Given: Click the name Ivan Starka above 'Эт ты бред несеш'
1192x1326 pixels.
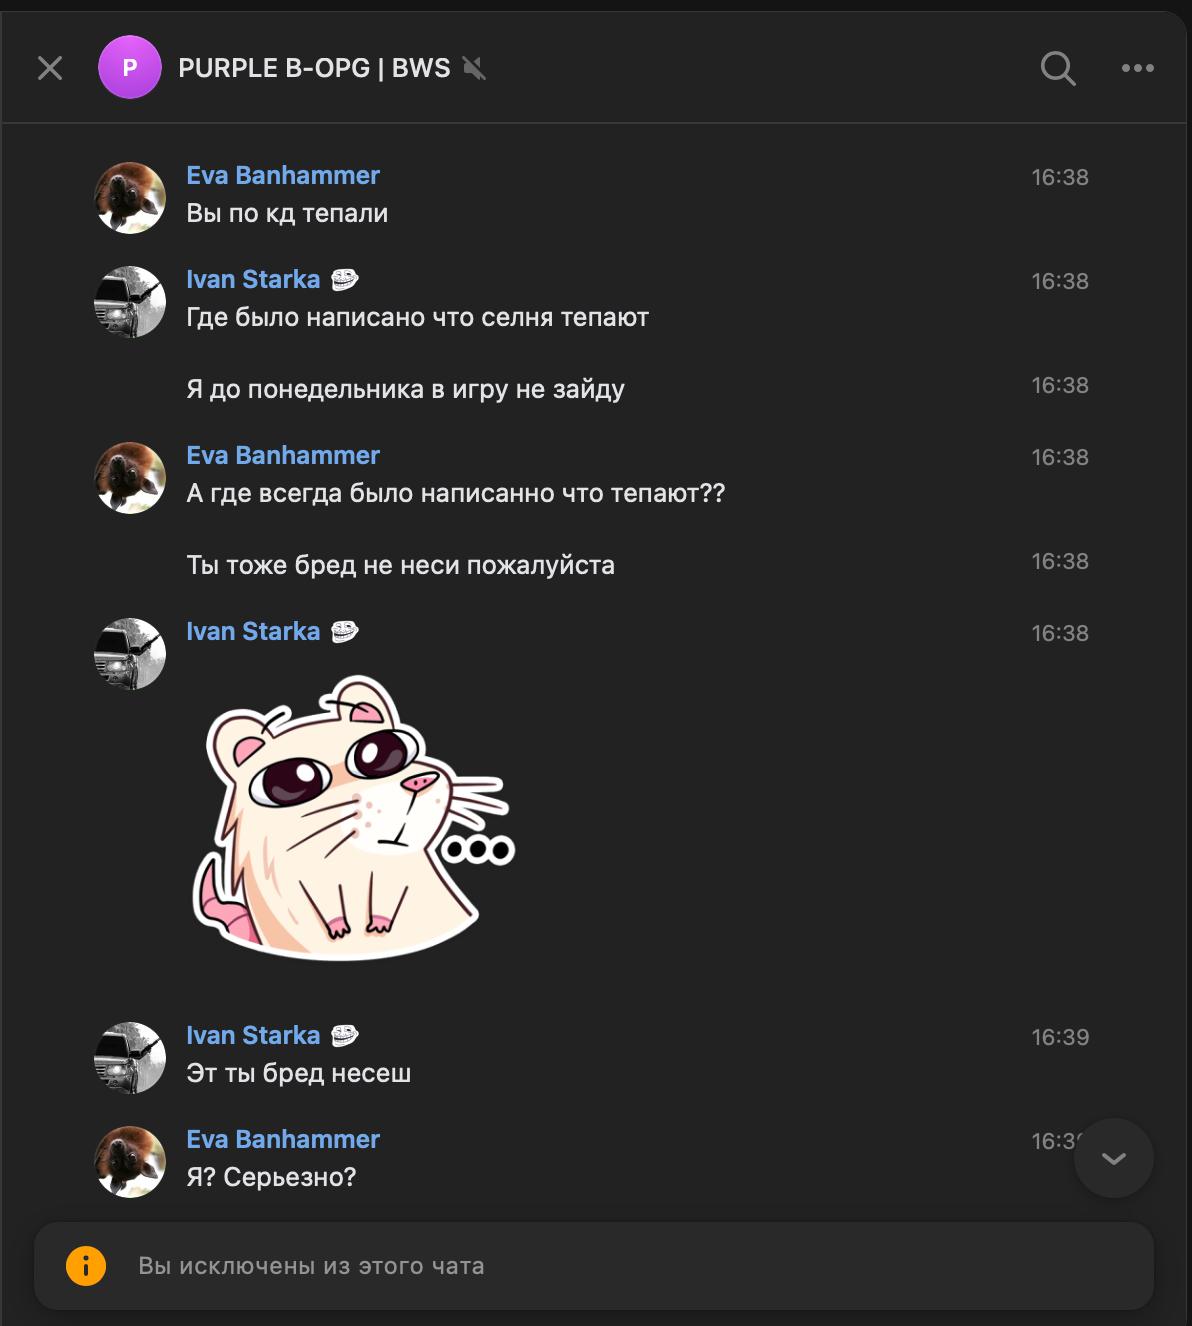Looking at the screenshot, I should (253, 1036).
